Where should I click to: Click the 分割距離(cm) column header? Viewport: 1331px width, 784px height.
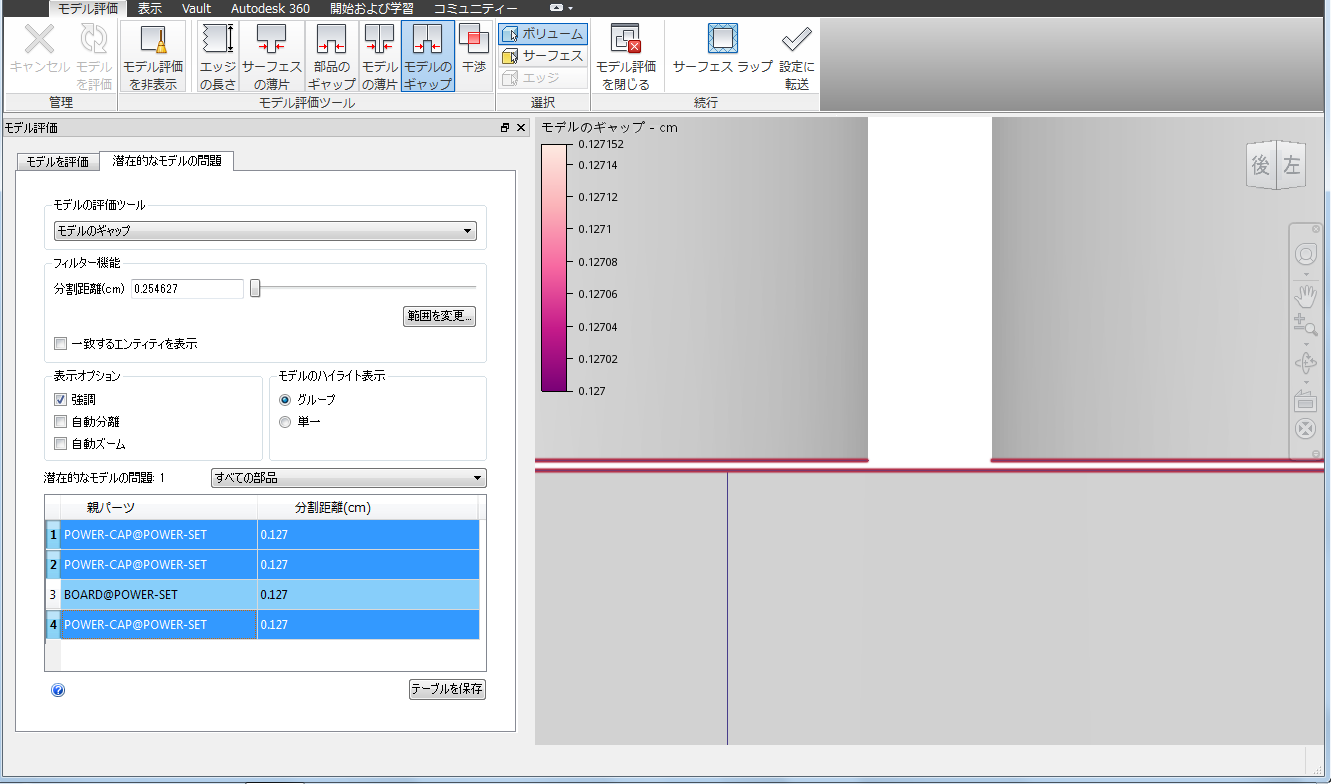point(368,508)
